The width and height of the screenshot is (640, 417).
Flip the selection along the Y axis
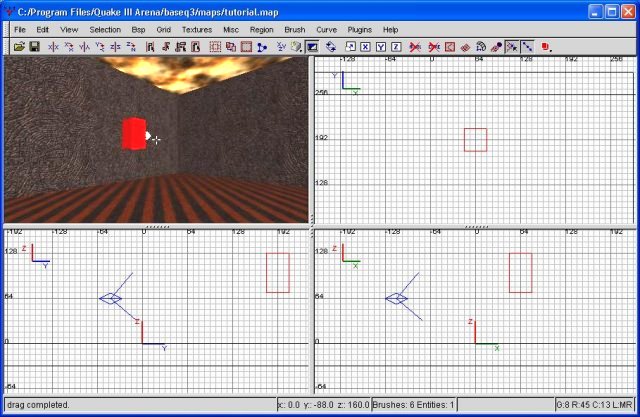(84, 47)
